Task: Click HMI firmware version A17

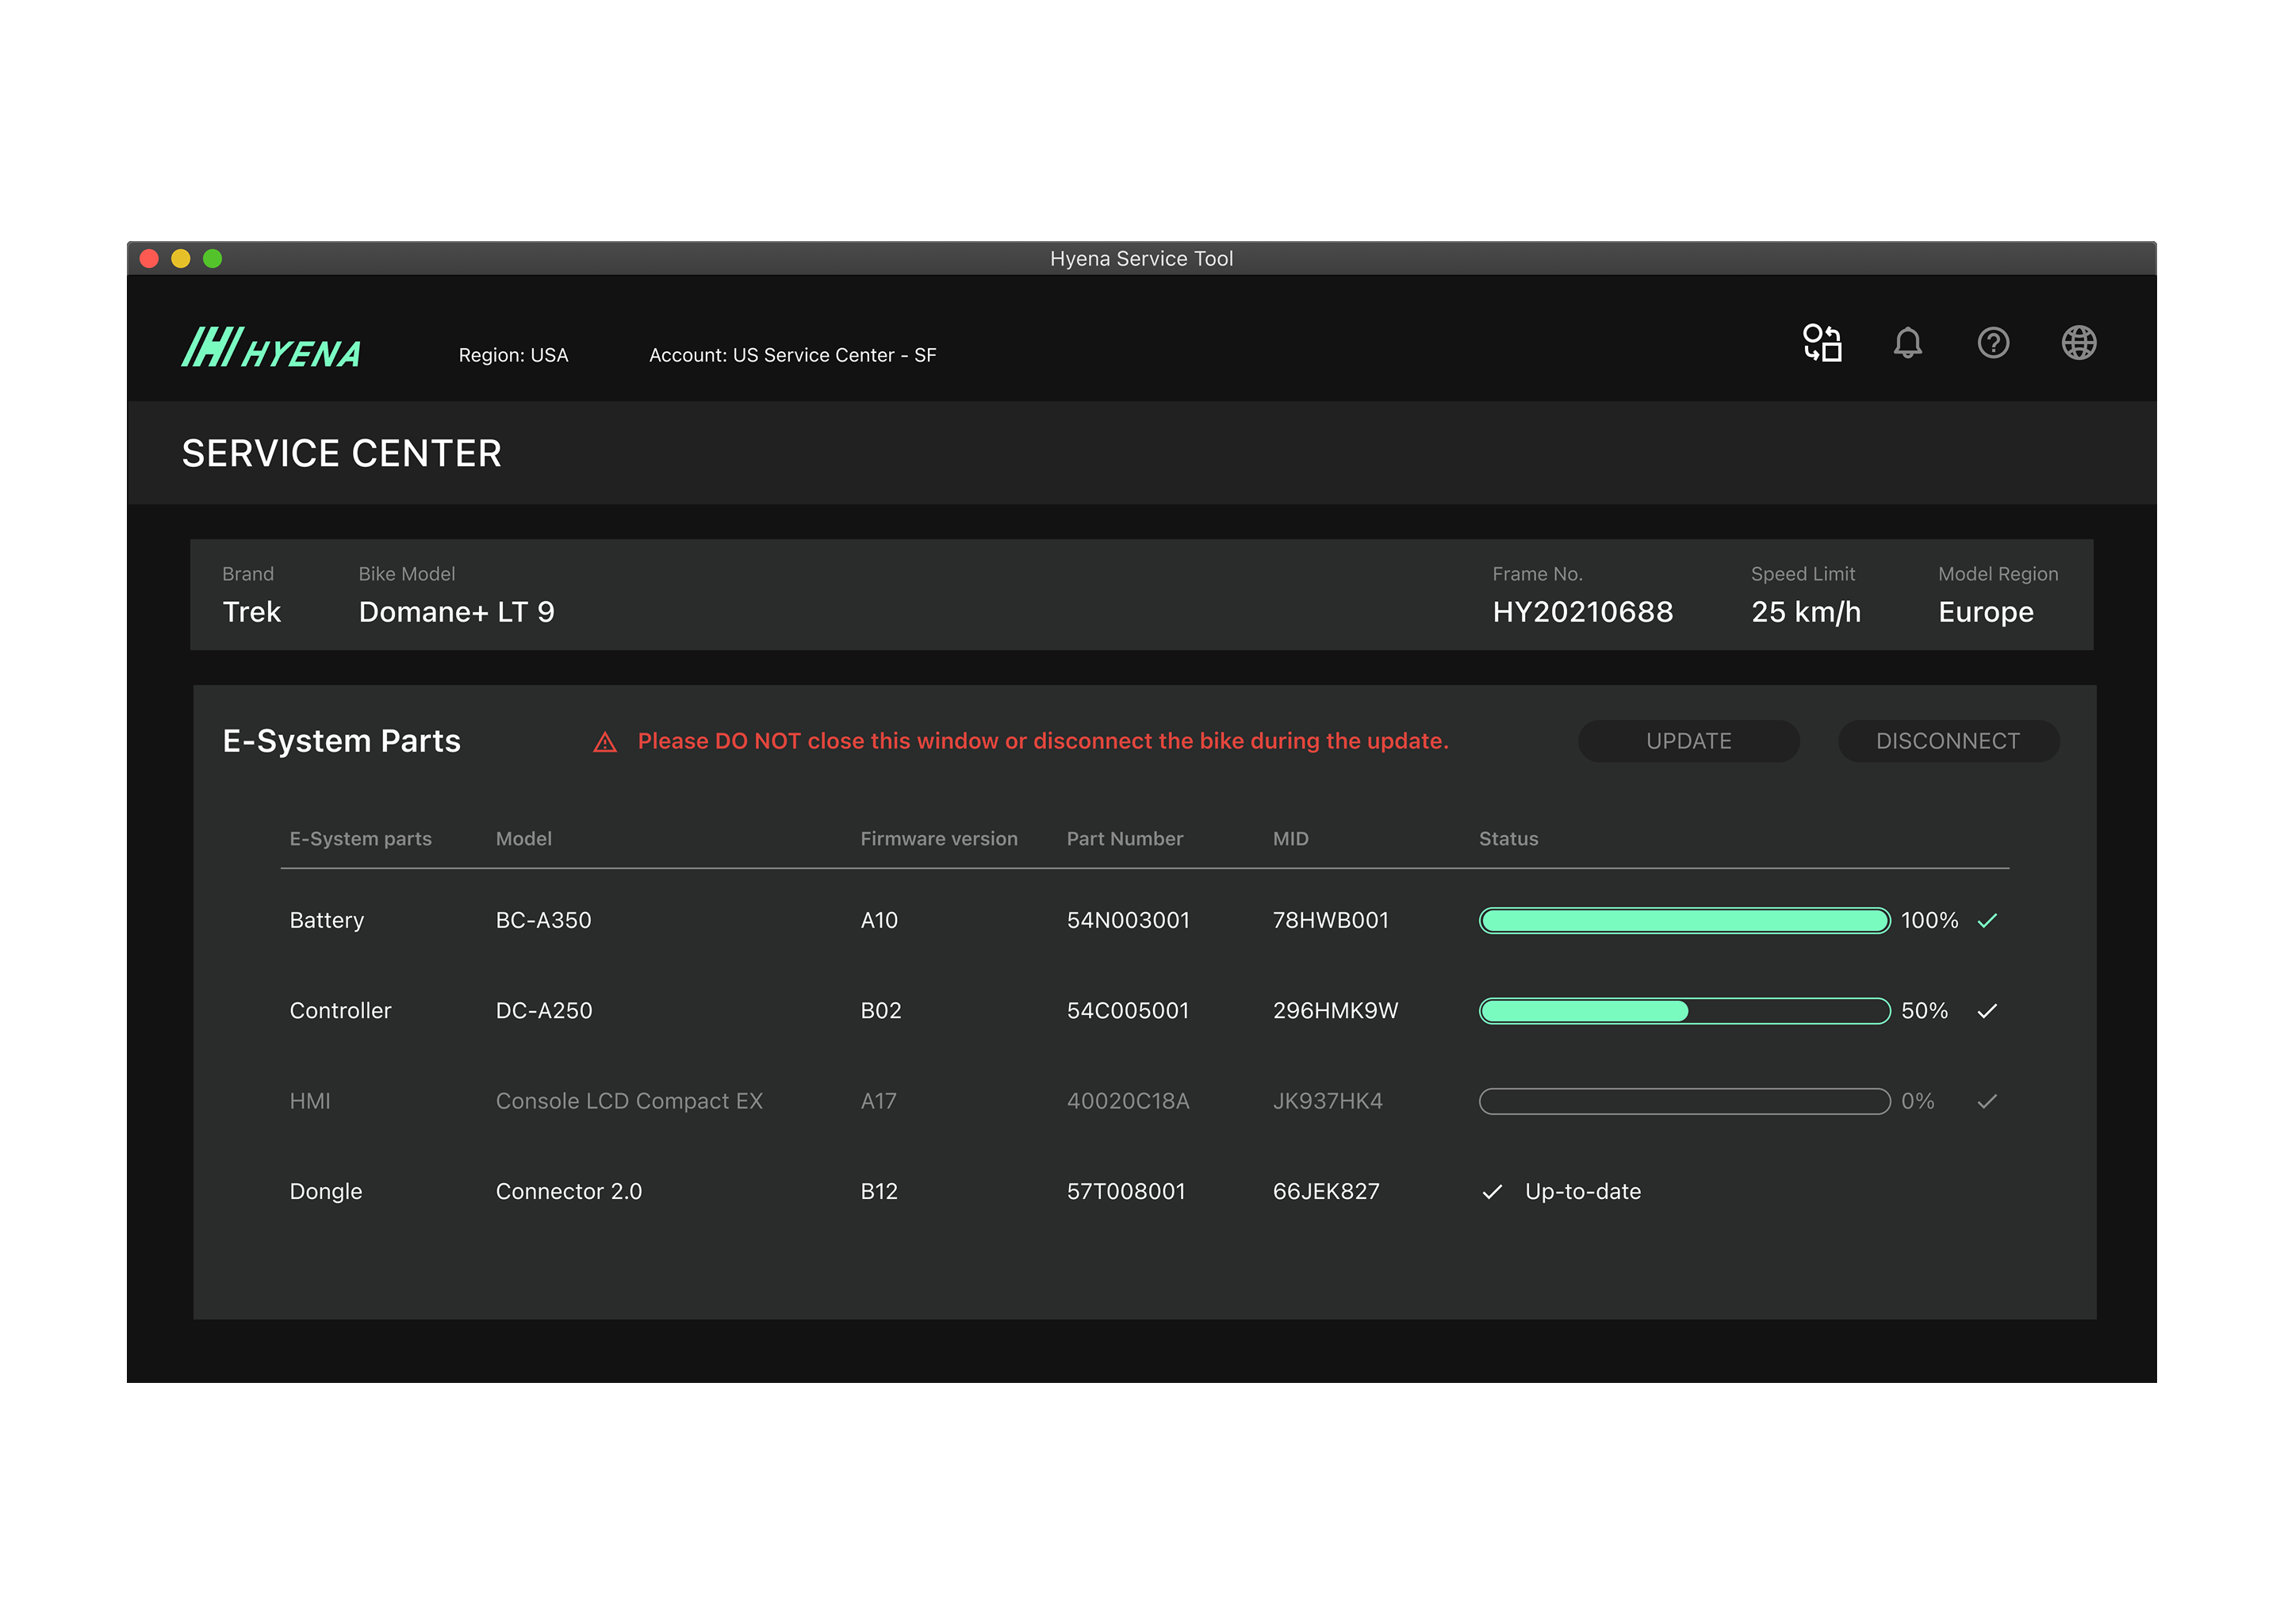Action: pos(879,1101)
